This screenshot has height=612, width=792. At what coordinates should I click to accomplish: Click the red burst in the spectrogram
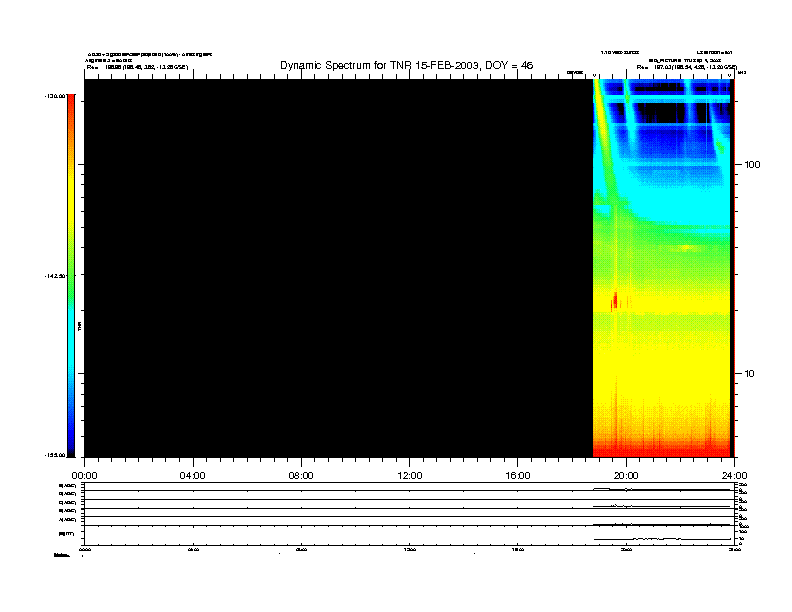[x=615, y=300]
